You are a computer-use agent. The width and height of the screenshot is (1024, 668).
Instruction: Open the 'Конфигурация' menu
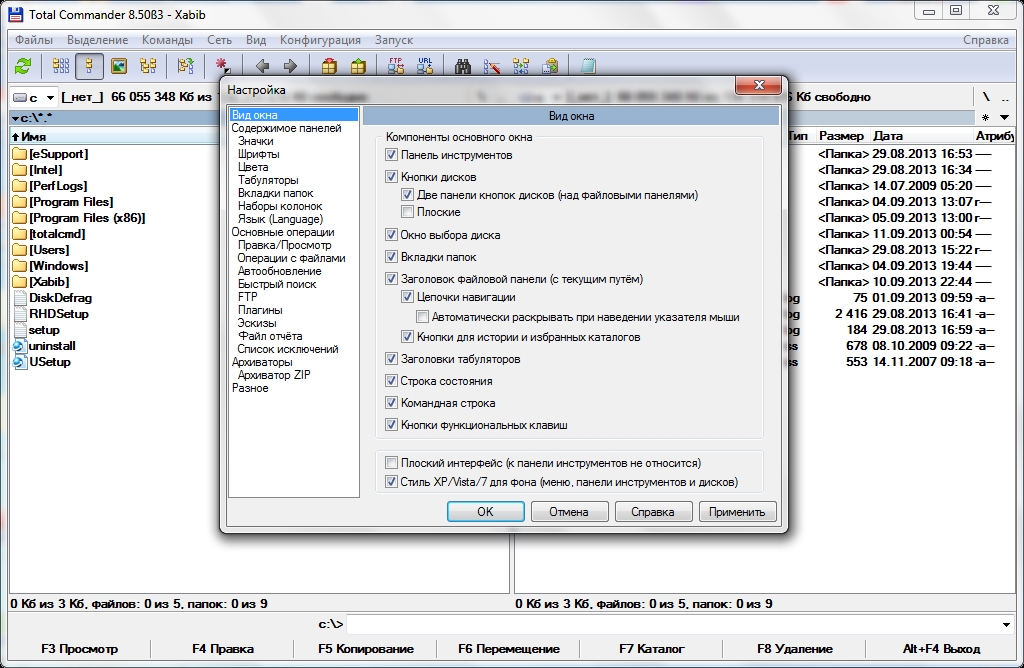320,40
